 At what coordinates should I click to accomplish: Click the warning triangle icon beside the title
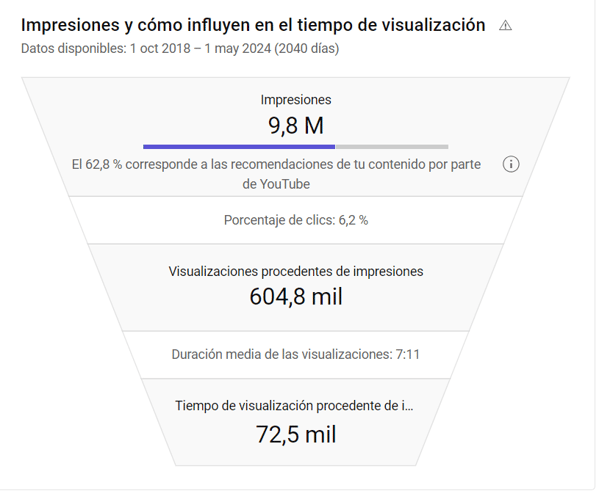tap(505, 26)
